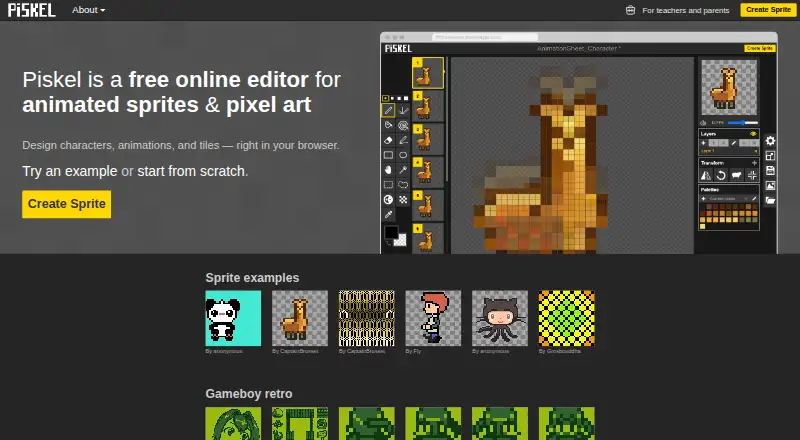Choose the largest pen size option
The height and width of the screenshot is (440, 800).
[406, 98]
